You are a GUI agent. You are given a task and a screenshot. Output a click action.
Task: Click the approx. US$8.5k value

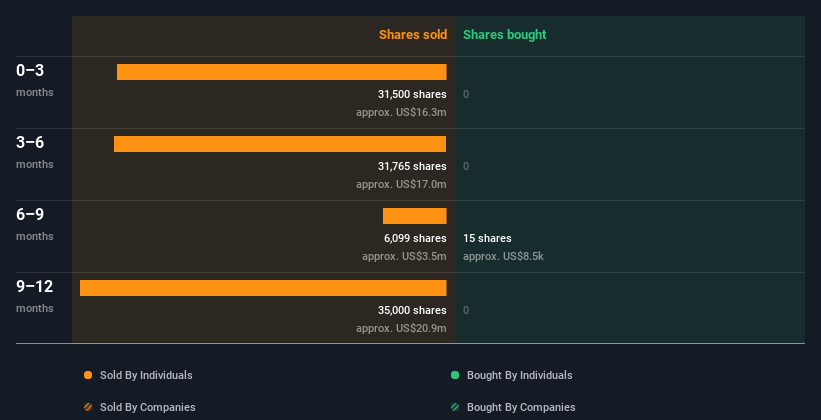pyautogui.click(x=503, y=257)
